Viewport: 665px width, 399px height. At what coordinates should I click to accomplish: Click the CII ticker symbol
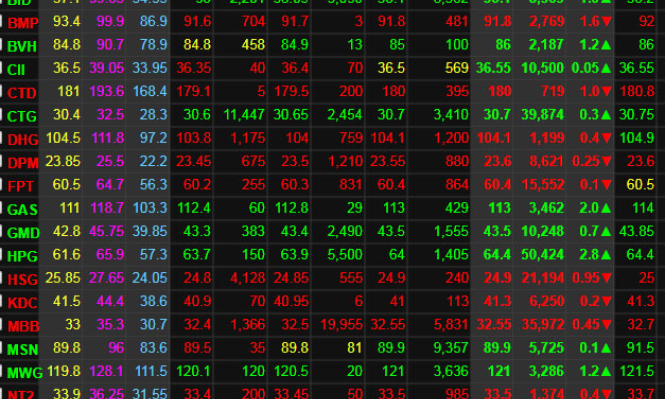(16, 69)
